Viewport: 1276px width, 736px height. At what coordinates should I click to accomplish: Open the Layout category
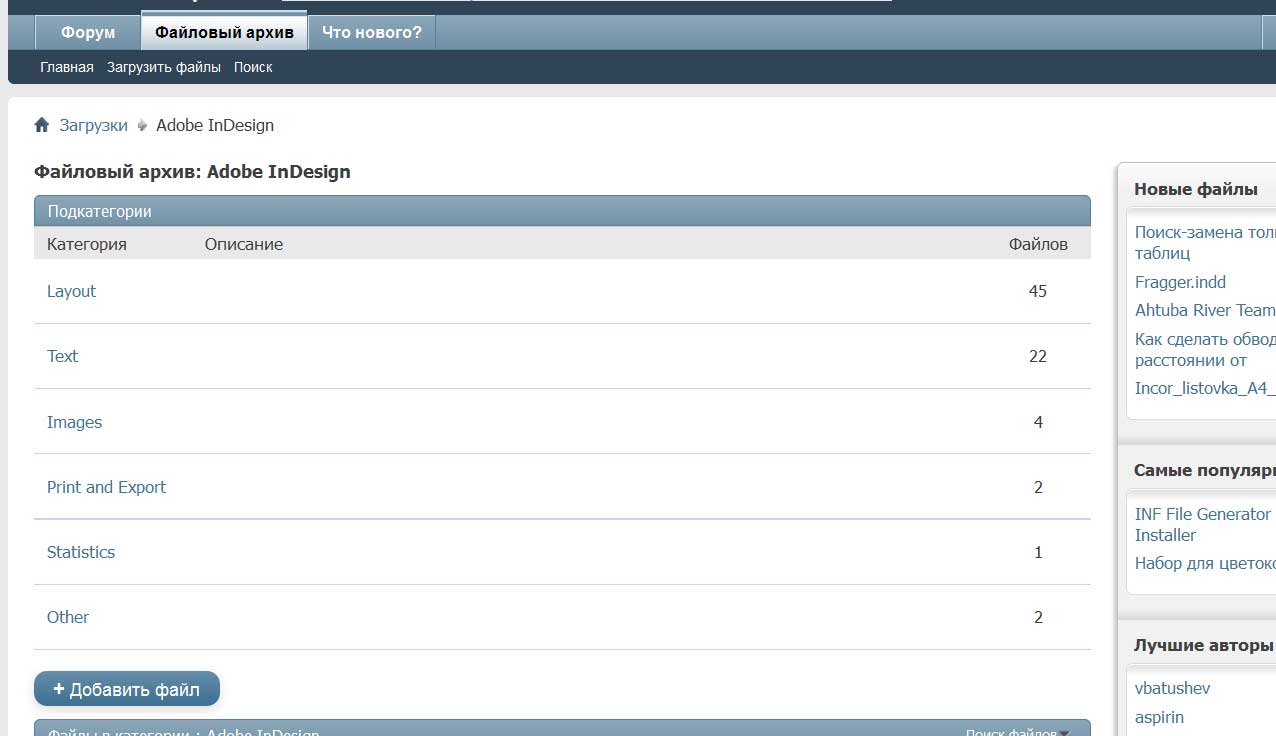point(72,291)
